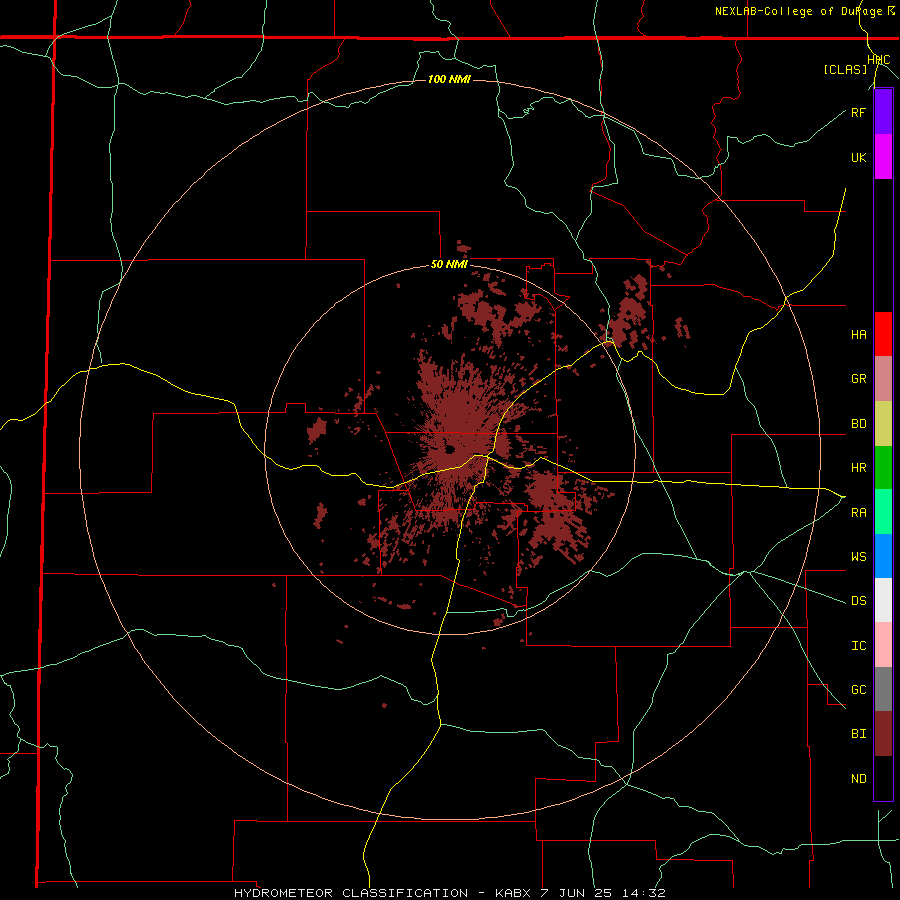Click the radar site center dot
This screenshot has height=900, width=900.
449,449
